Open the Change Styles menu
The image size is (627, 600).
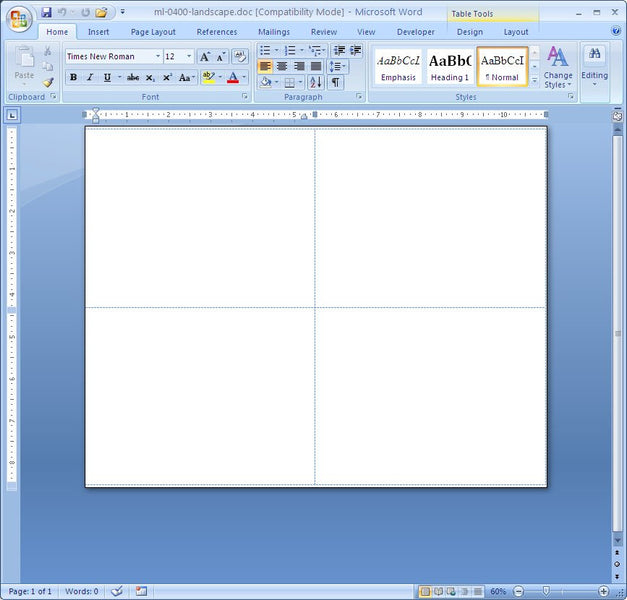coord(557,66)
